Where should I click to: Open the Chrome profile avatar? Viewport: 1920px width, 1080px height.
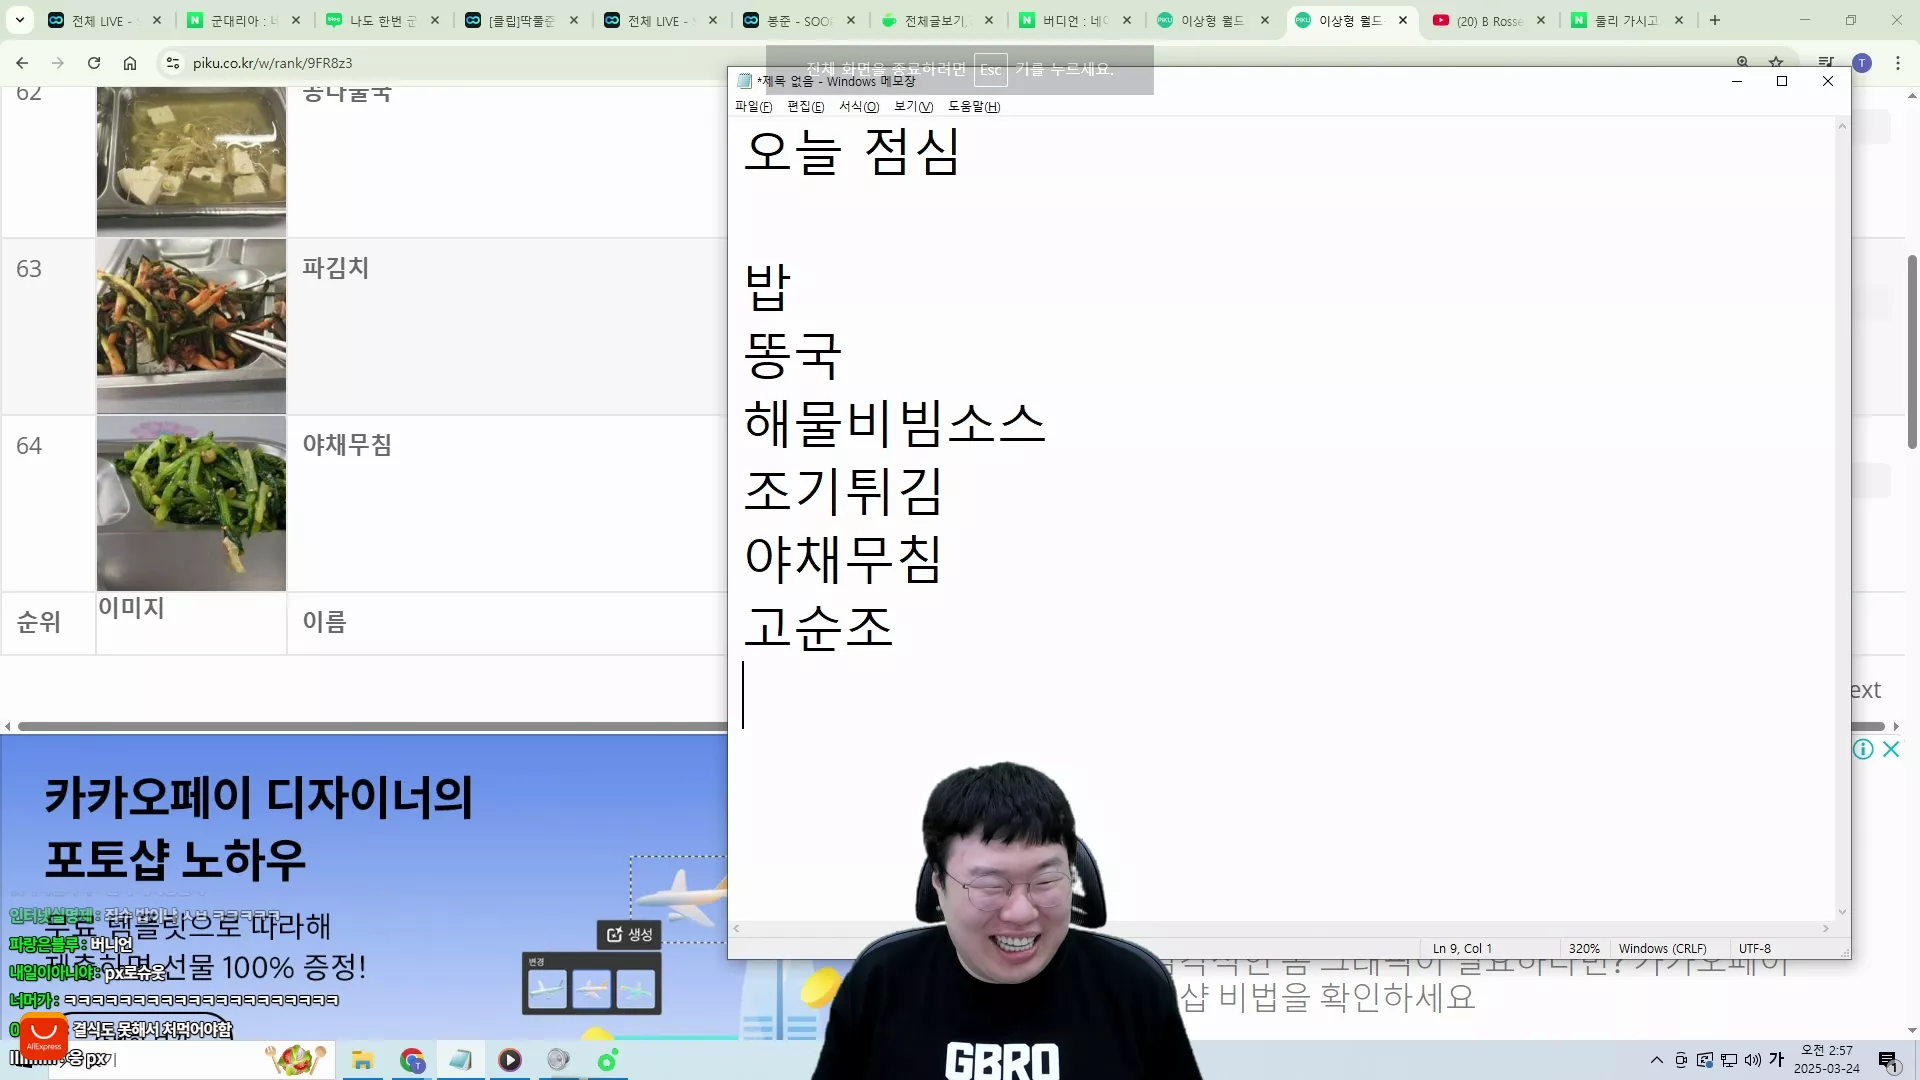point(1862,63)
